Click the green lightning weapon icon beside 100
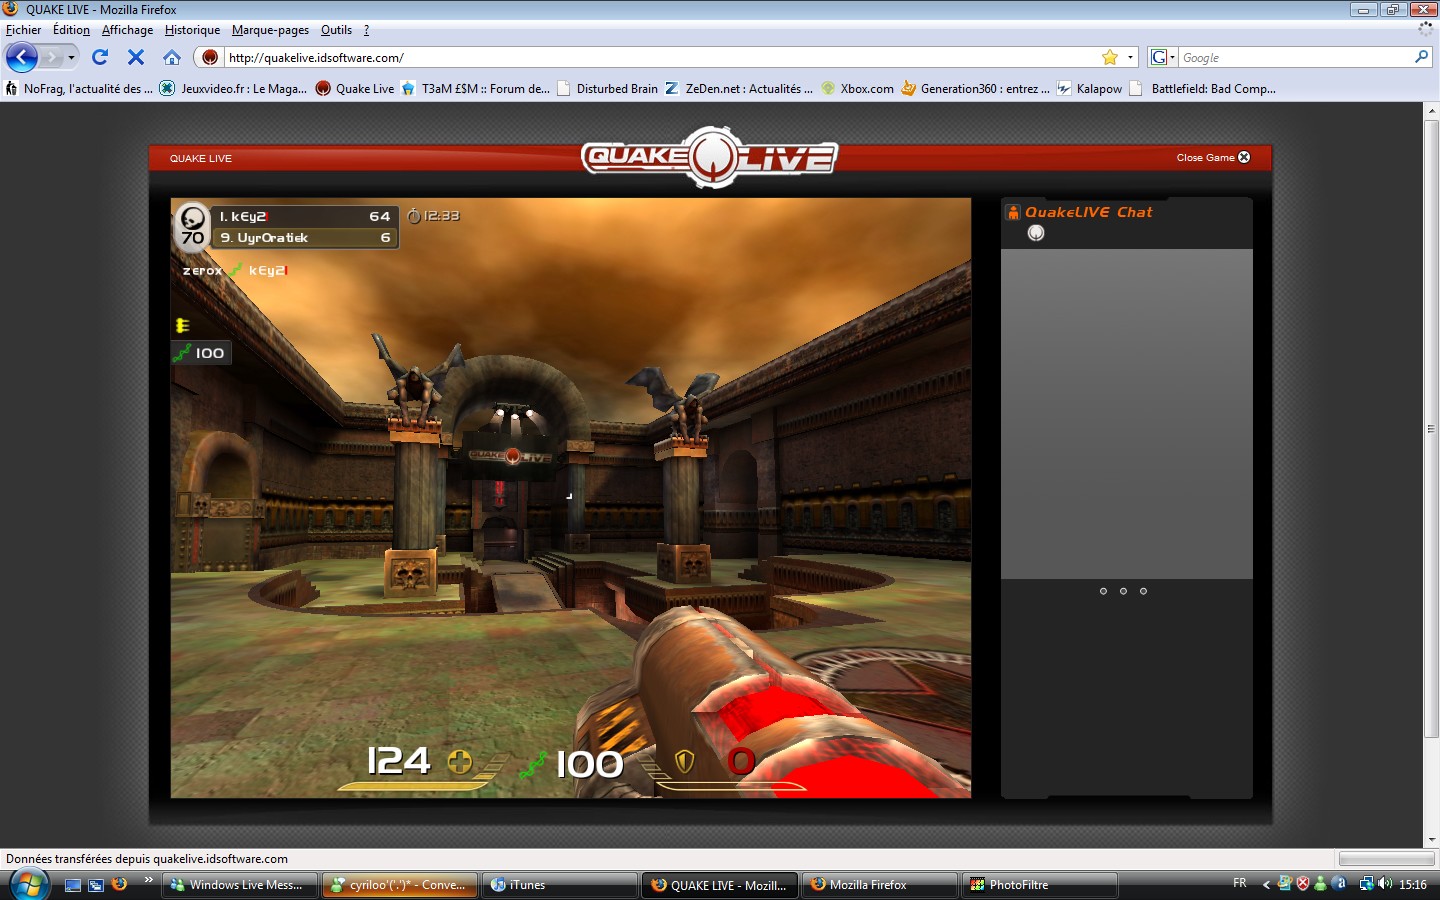 point(533,765)
